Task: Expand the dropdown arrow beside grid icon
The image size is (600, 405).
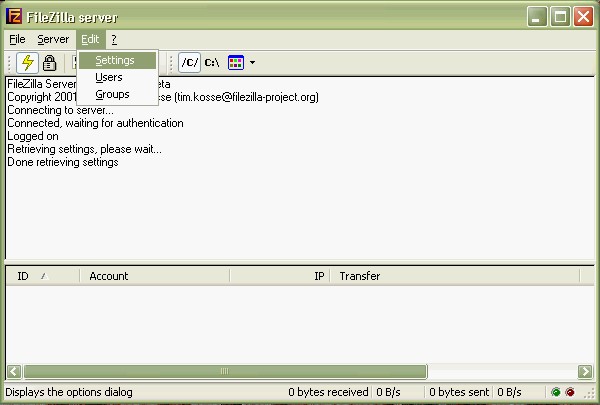Action: point(252,62)
